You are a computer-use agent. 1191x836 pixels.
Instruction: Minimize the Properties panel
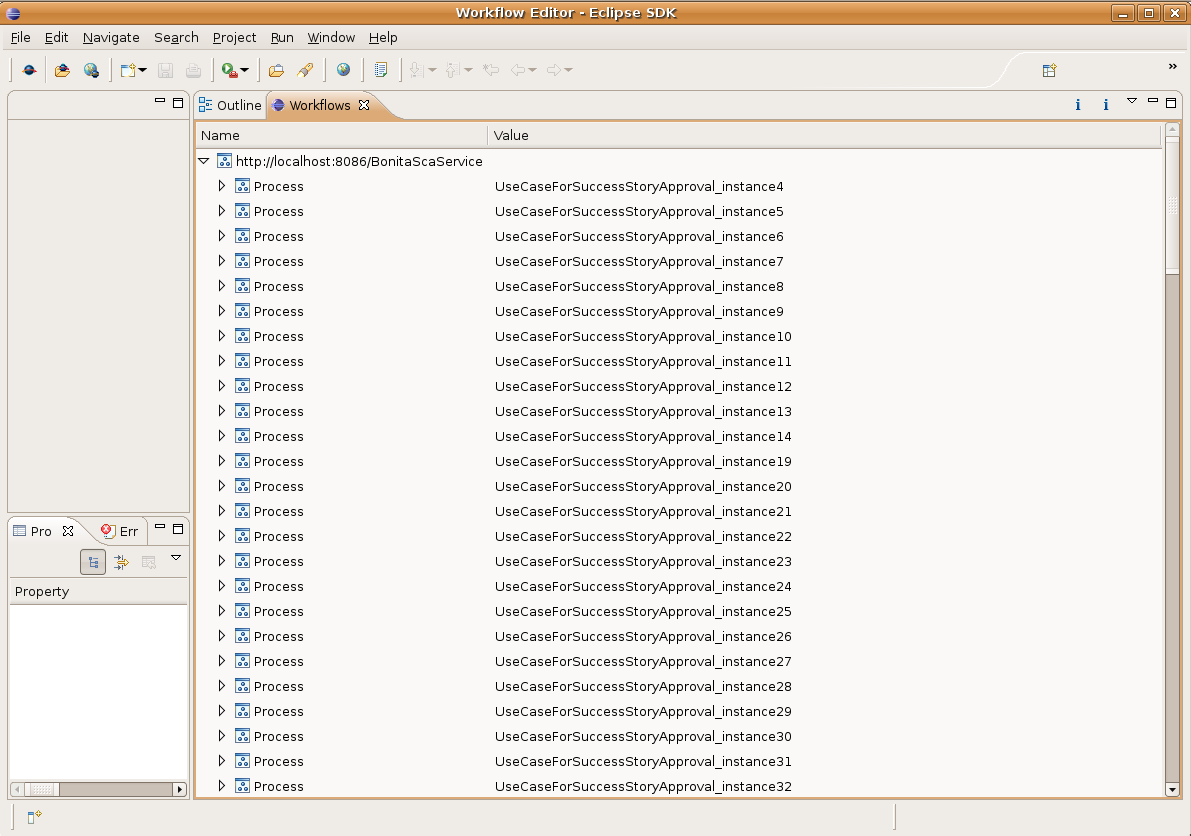click(160, 526)
